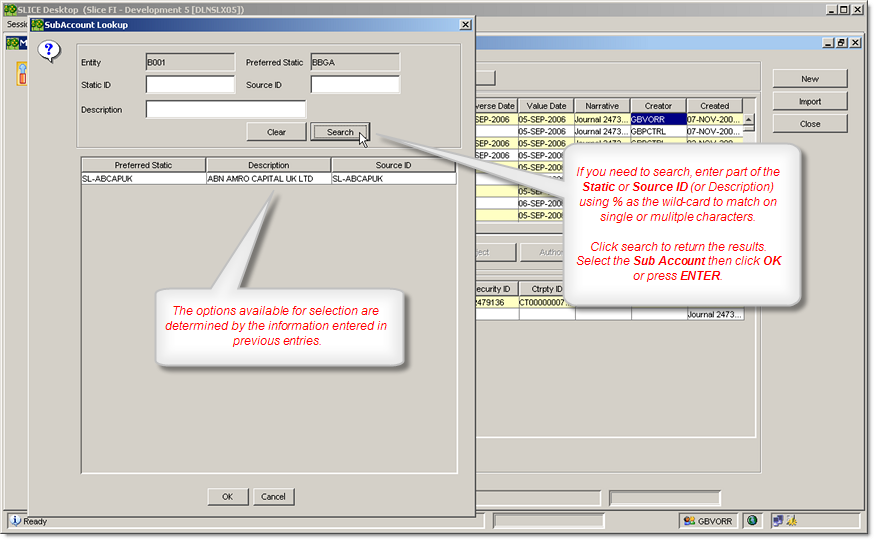Confirm selection with the OK button
This screenshot has height=540, width=874.
[x=227, y=496]
